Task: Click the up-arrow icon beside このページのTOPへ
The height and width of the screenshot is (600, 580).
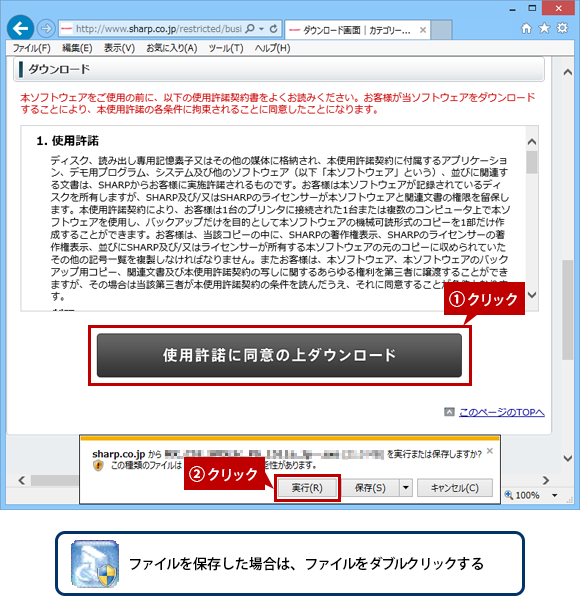Action: [x=449, y=412]
